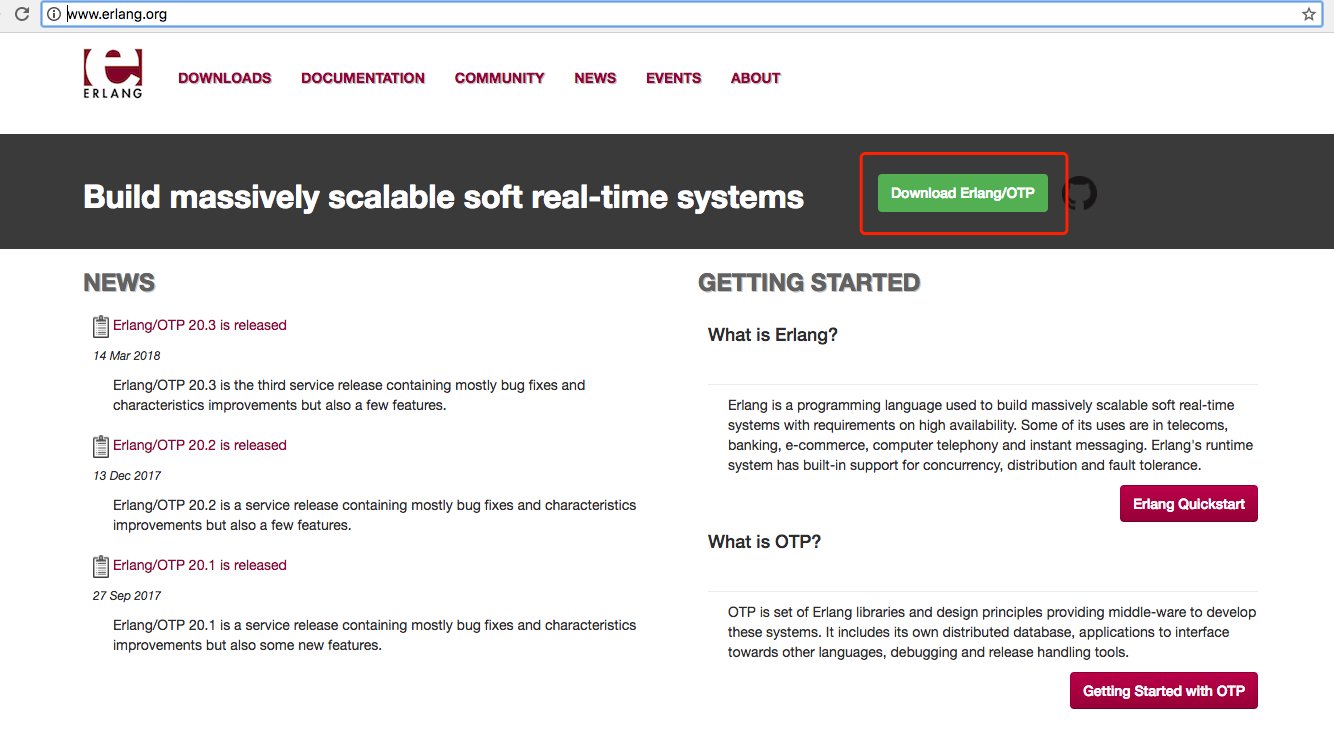
Task: Click the 20.1 'some new features' description
Action: click(x=375, y=635)
